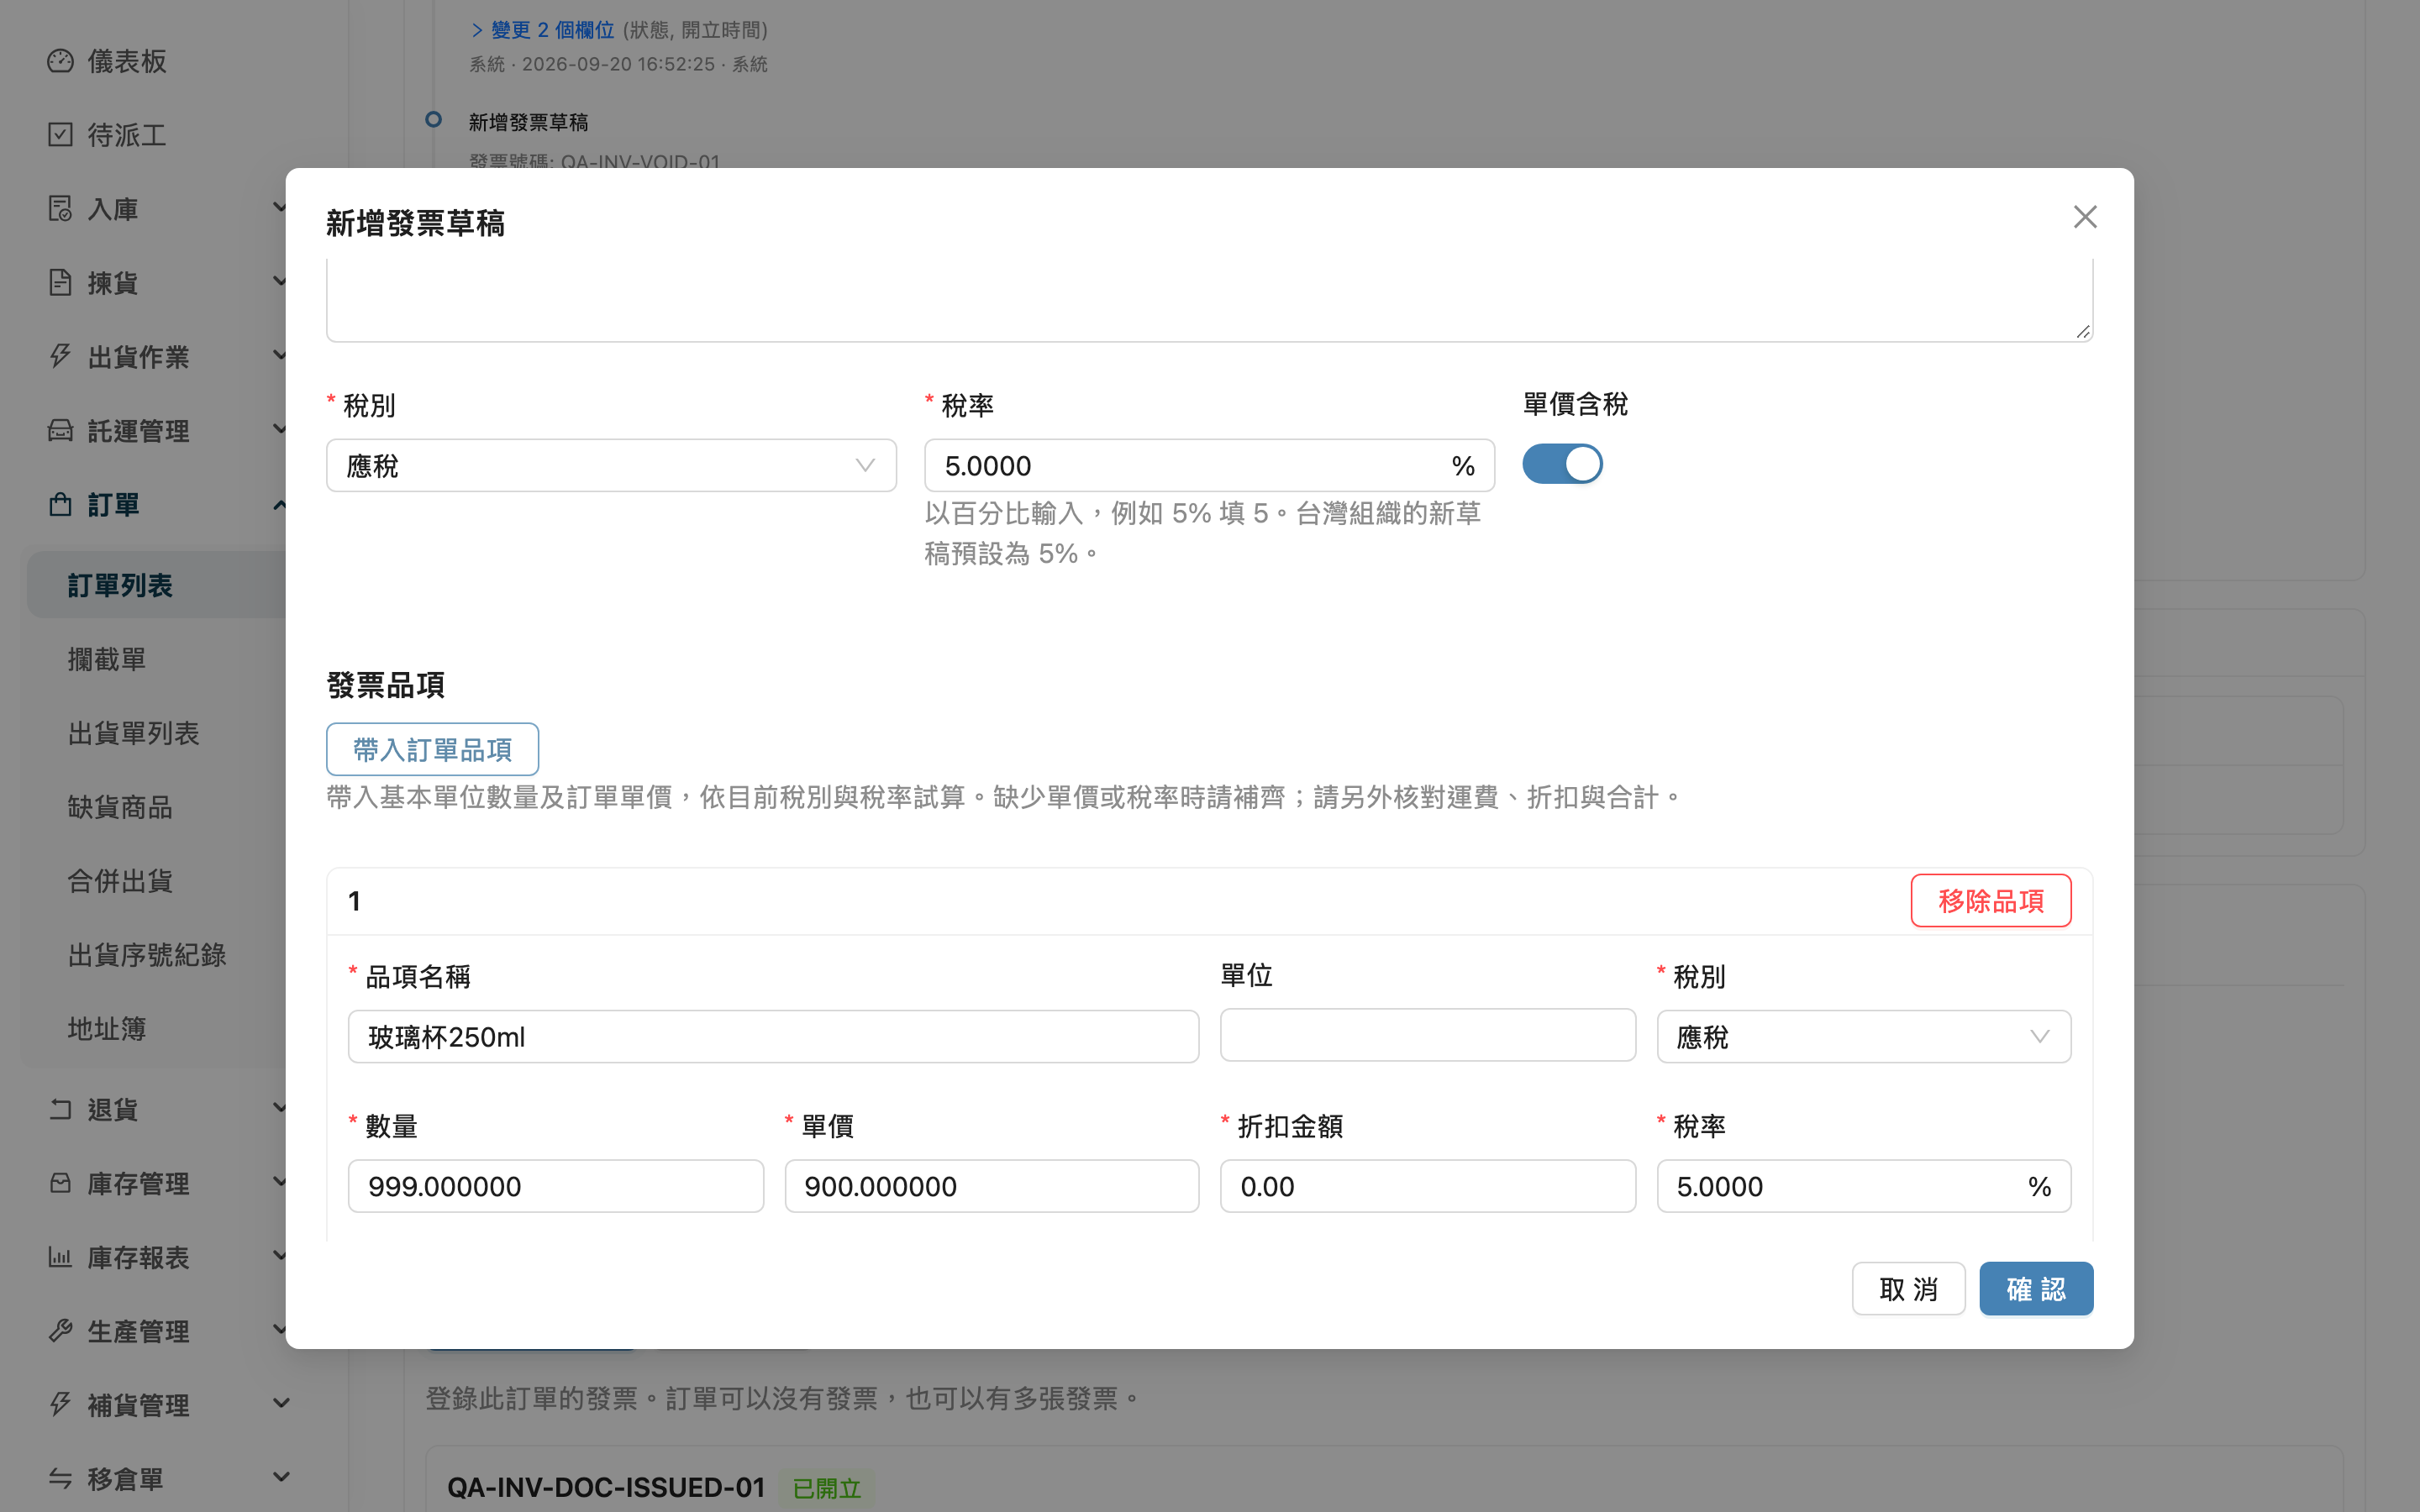Viewport: 2420px width, 1512px height.
Task: Expand the 移倉單 menu chevron
Action: (x=281, y=1478)
